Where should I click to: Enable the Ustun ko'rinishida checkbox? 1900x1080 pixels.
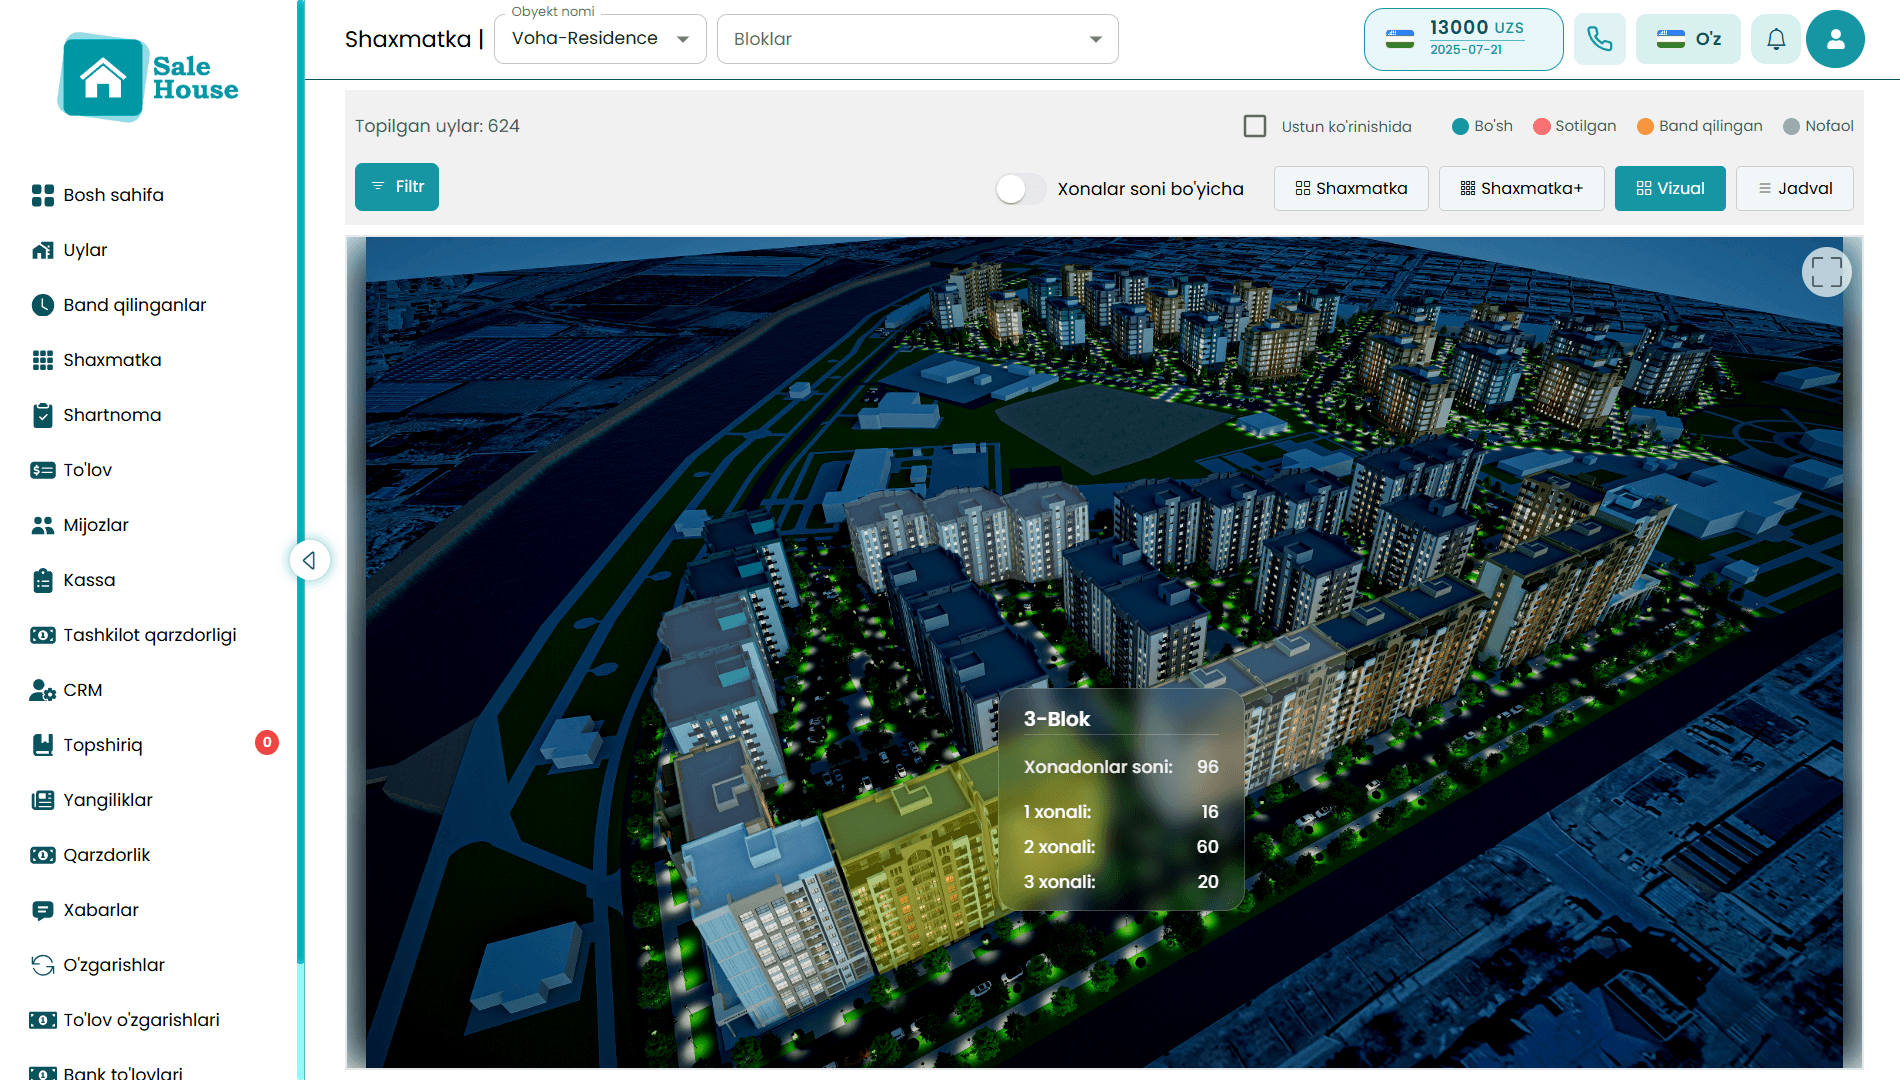click(x=1255, y=126)
